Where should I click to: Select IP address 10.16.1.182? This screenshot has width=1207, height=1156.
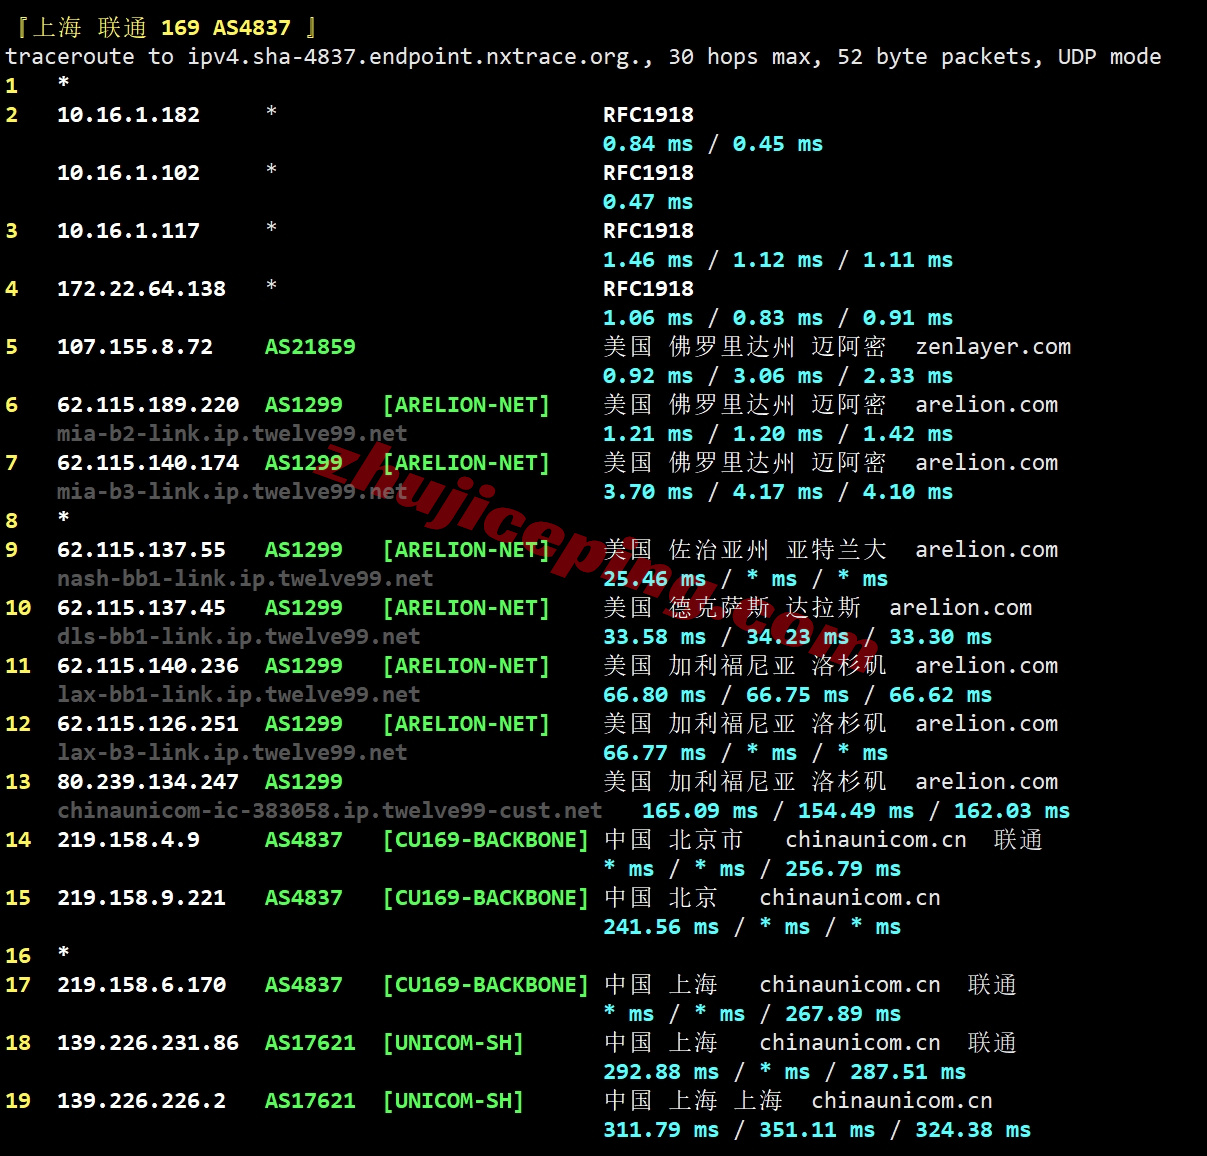click(x=128, y=115)
